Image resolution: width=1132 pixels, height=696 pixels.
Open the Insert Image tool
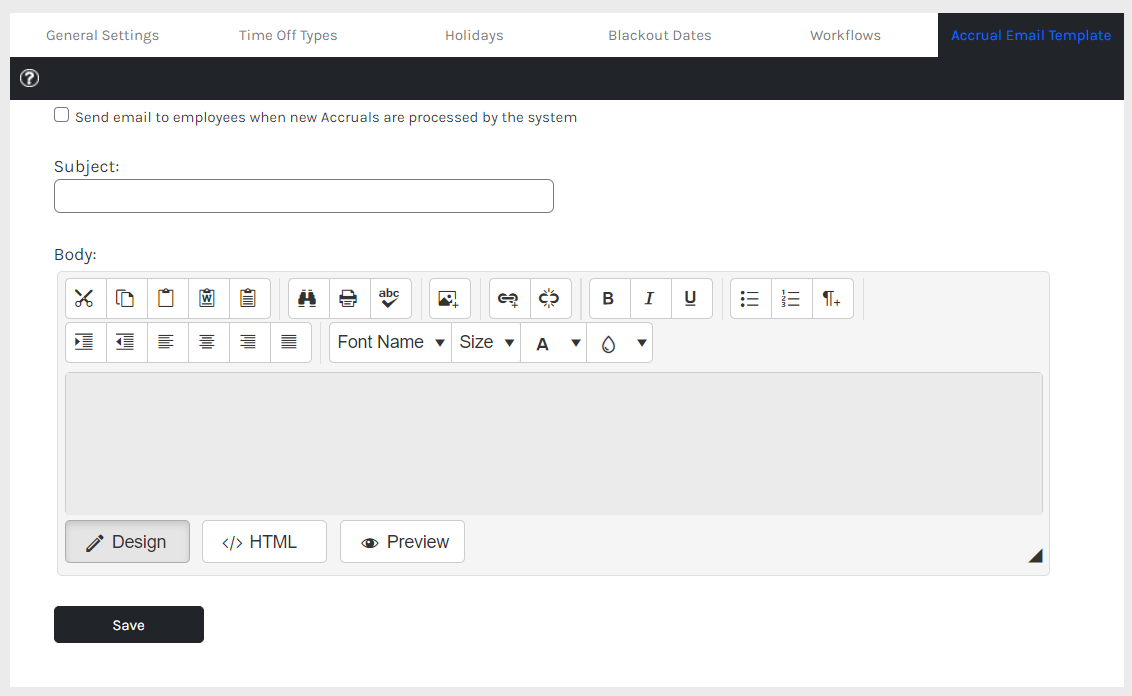[x=449, y=298]
